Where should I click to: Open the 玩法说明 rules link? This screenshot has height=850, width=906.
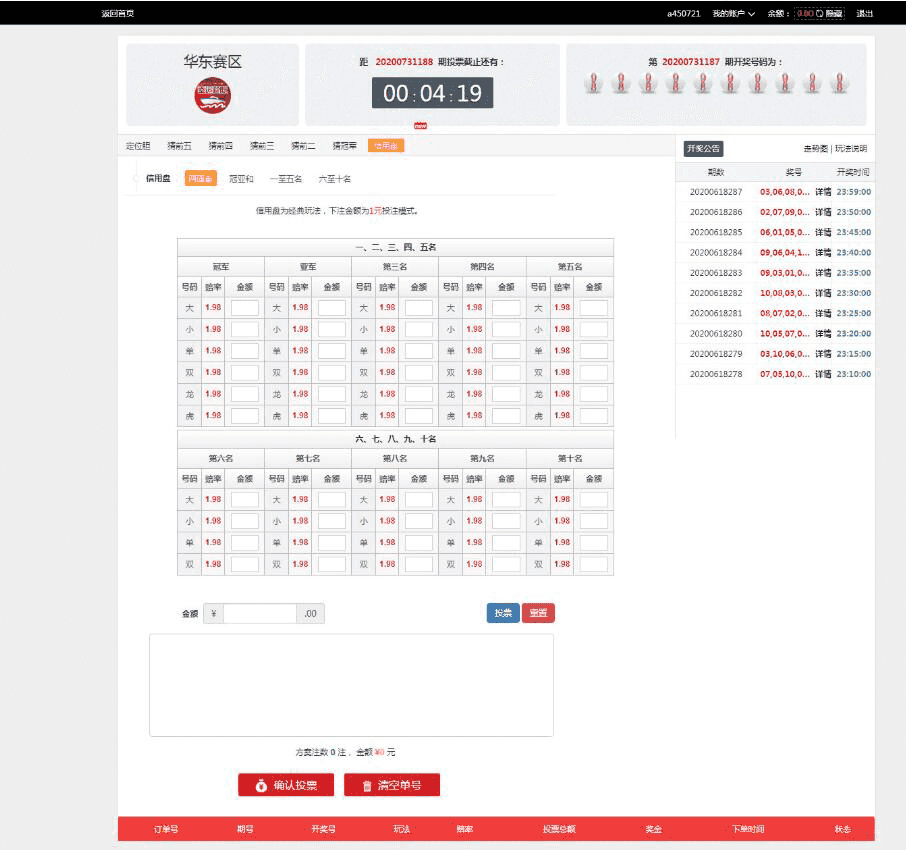coord(851,149)
